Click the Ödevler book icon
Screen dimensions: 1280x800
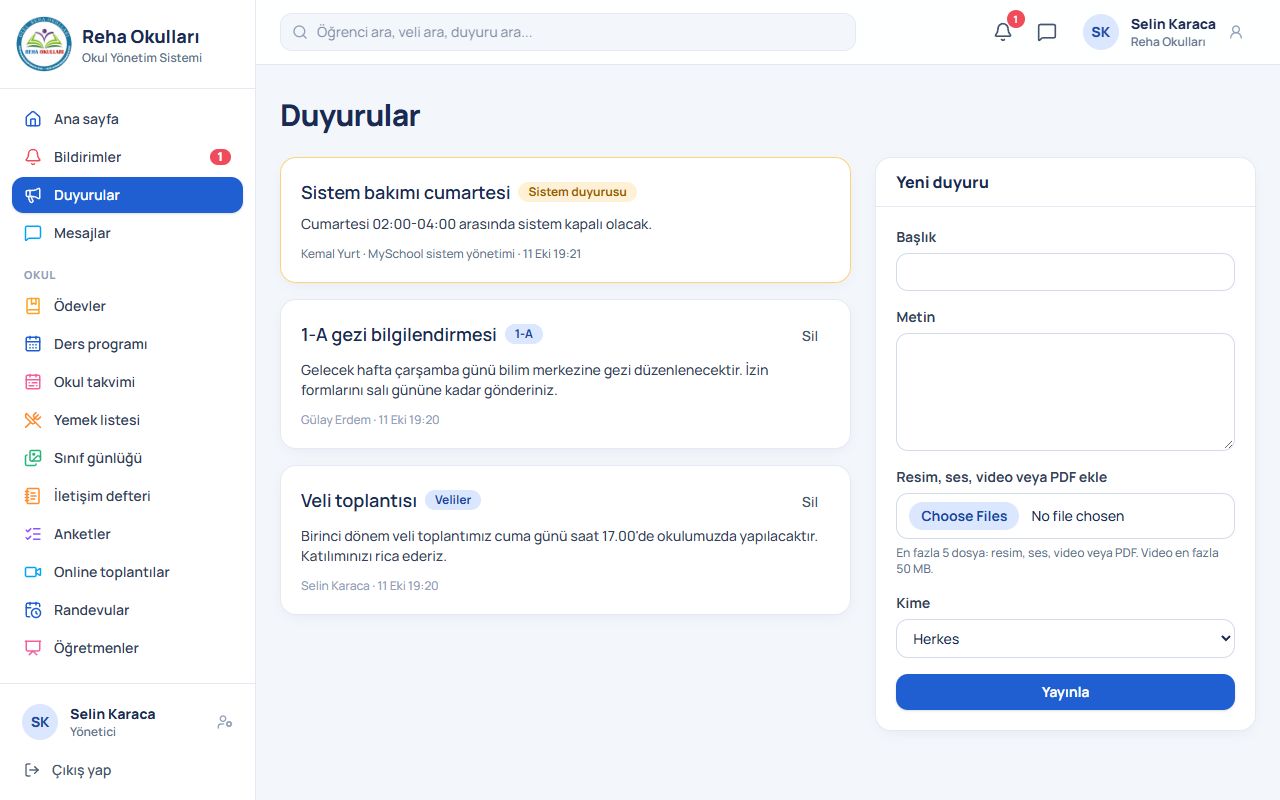[x=33, y=306]
